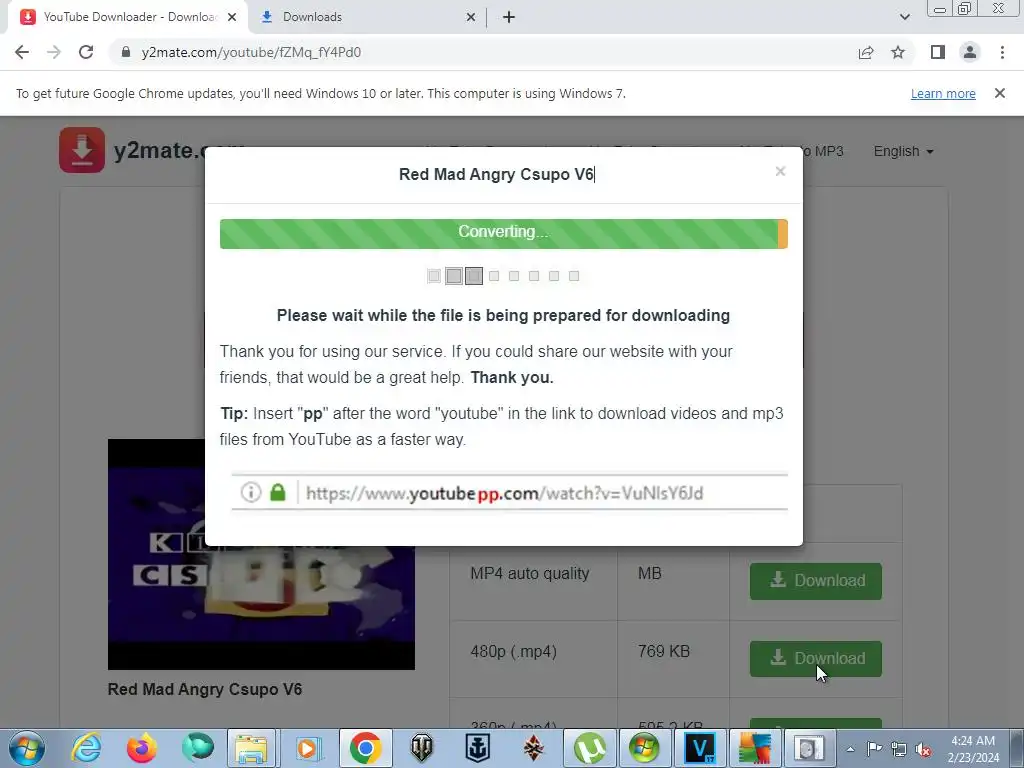Open the side panel icon in Chrome
Viewport: 1024px width, 768px height.
pyautogui.click(x=938, y=52)
